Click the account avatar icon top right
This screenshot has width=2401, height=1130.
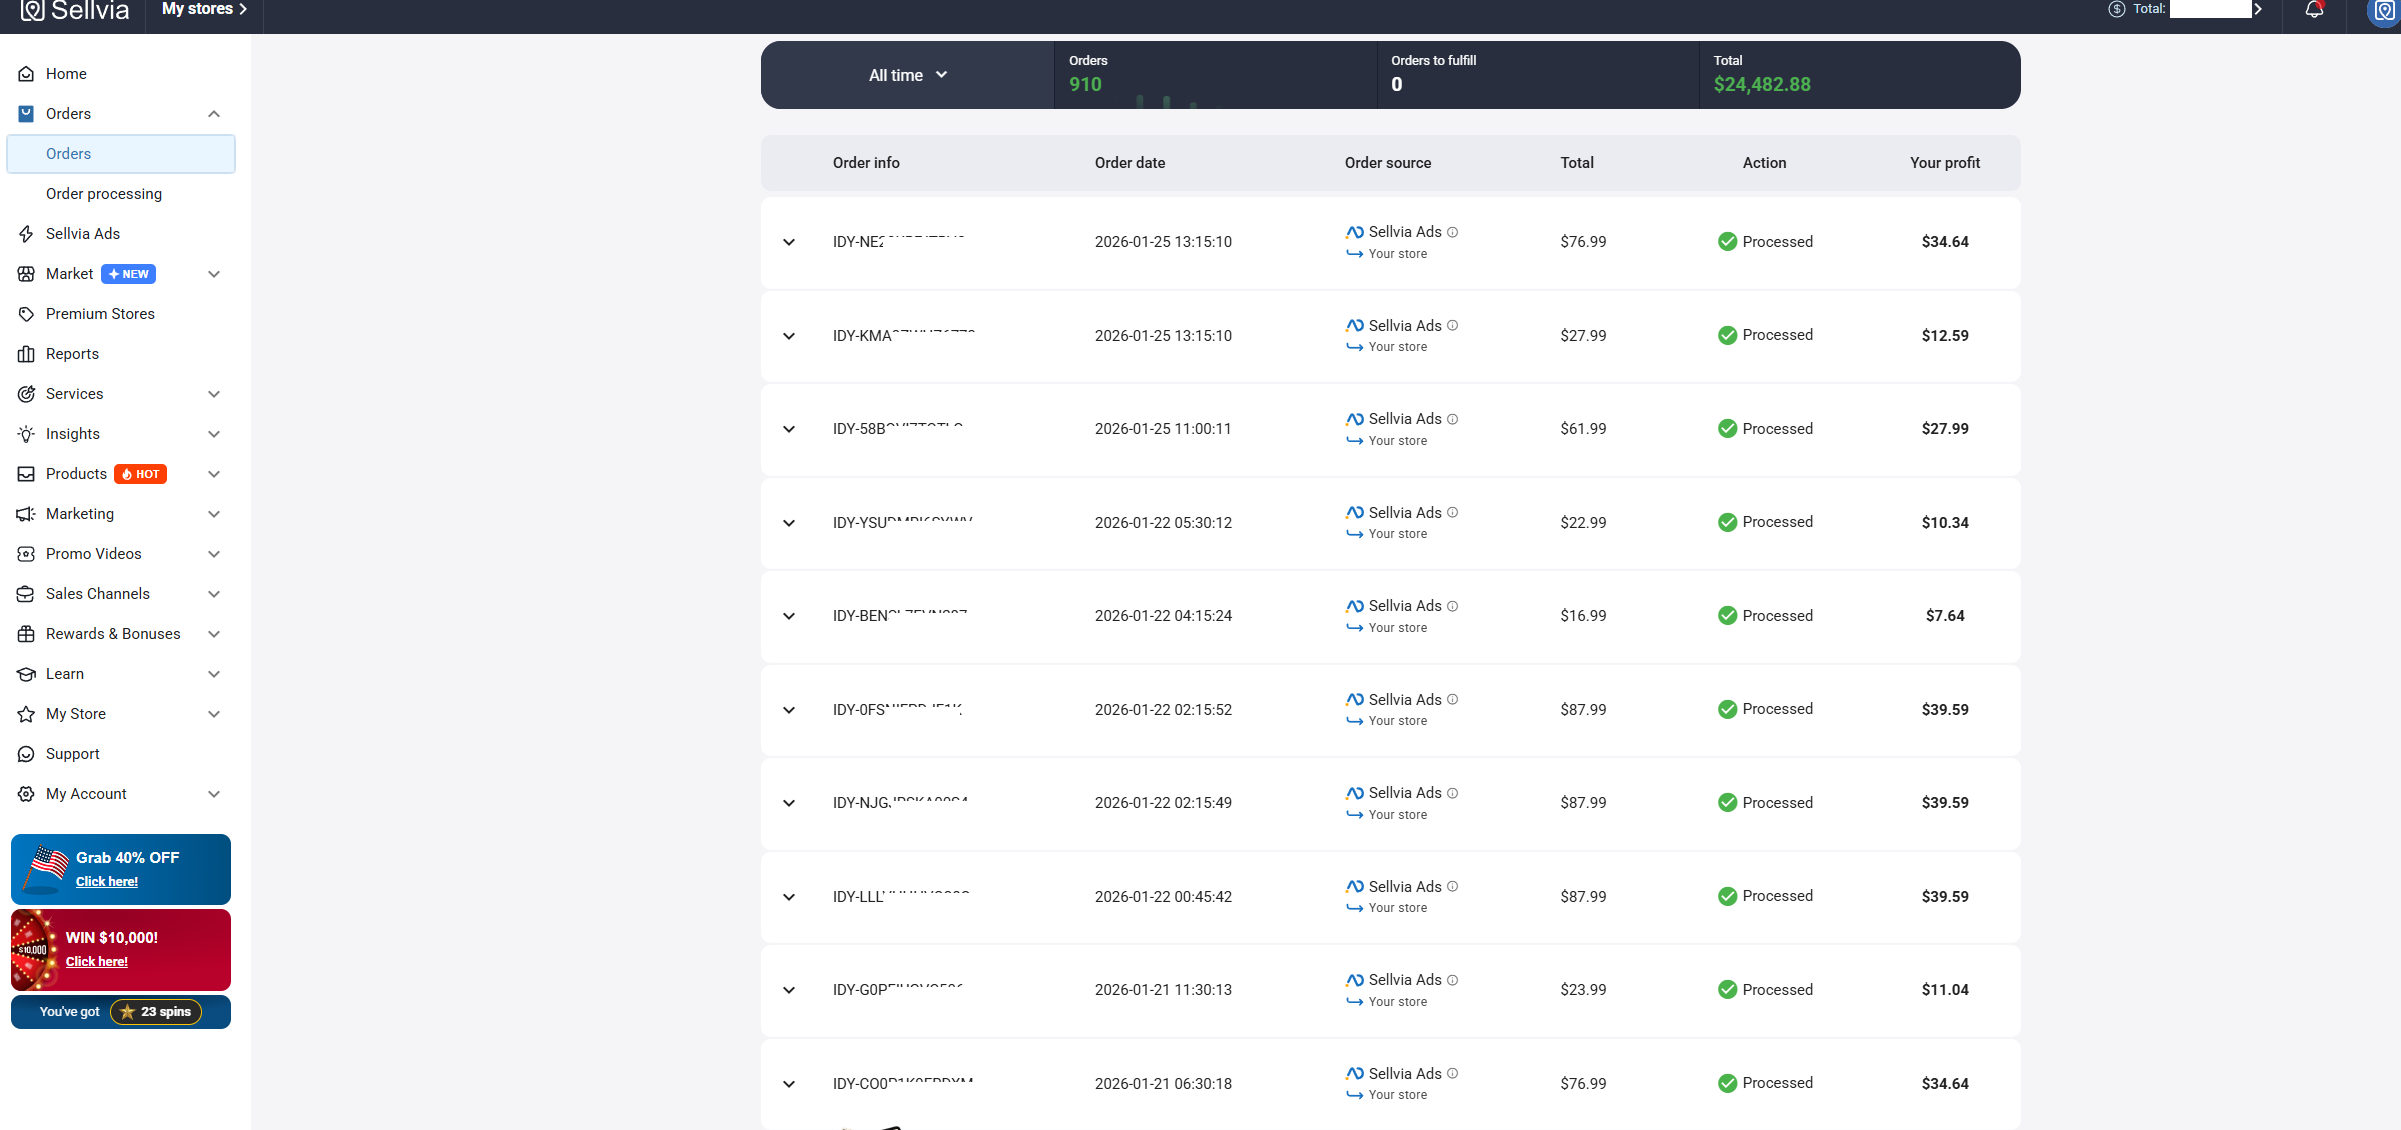[x=2384, y=10]
